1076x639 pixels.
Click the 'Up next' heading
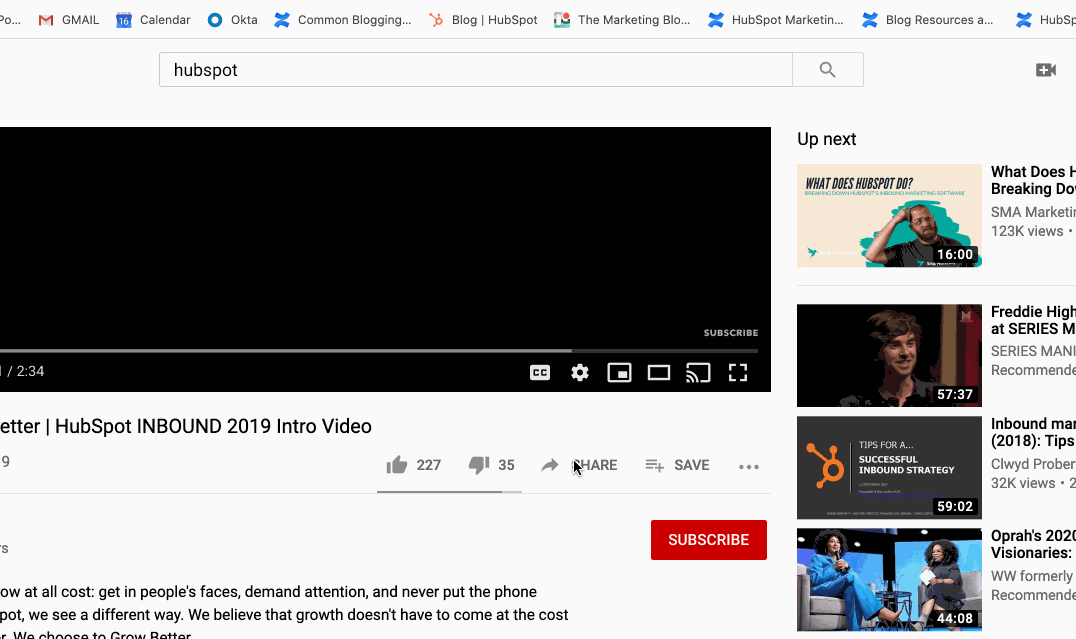pyautogui.click(x=826, y=139)
